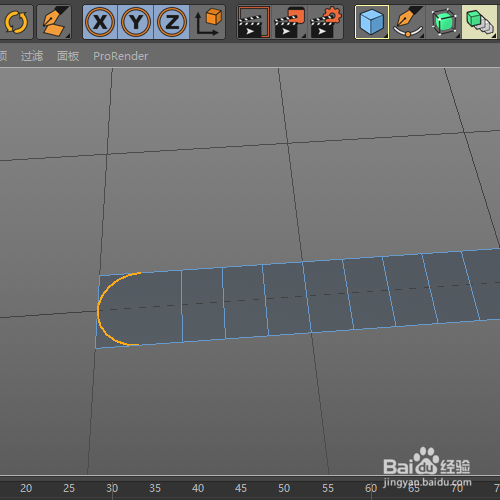Render the active view clapperboard
This screenshot has width=500, height=500.
254,22
